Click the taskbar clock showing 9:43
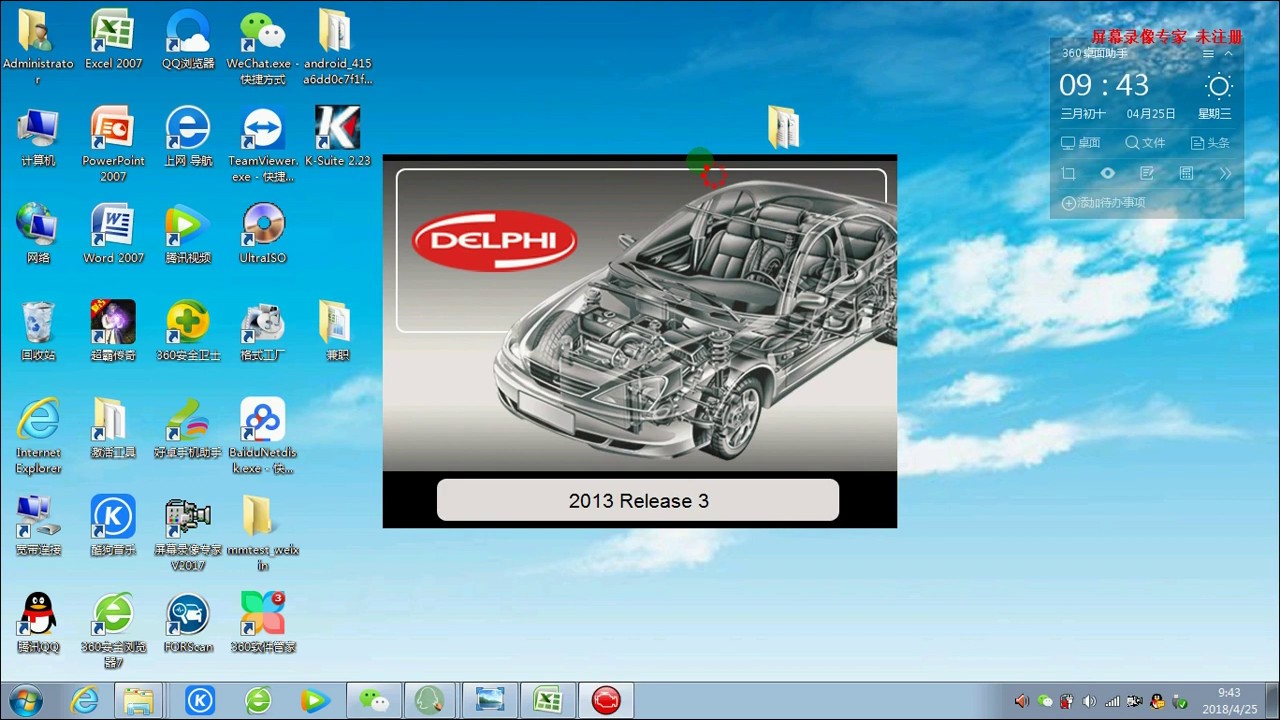The image size is (1280, 720). 1229,700
